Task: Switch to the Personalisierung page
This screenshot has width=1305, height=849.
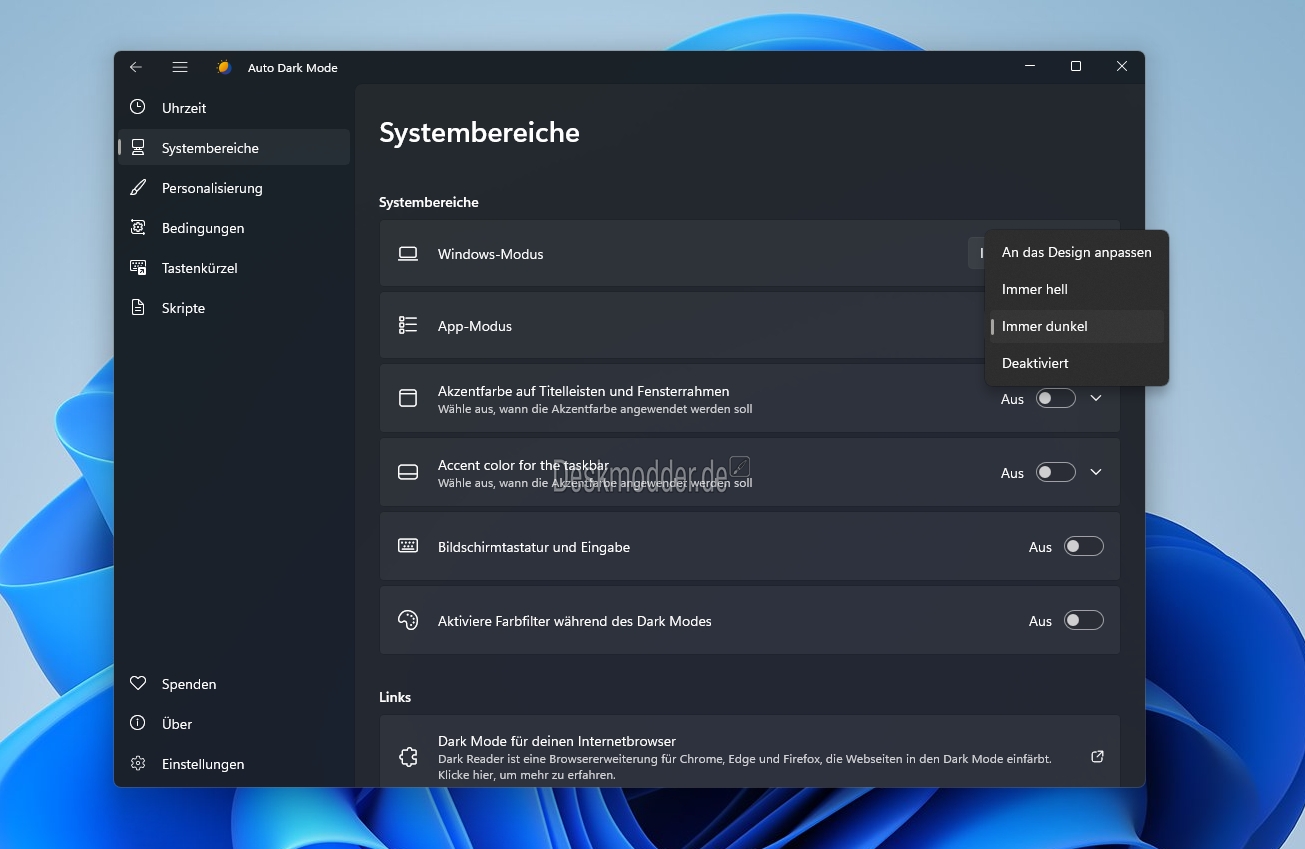Action: pyautogui.click(x=234, y=187)
